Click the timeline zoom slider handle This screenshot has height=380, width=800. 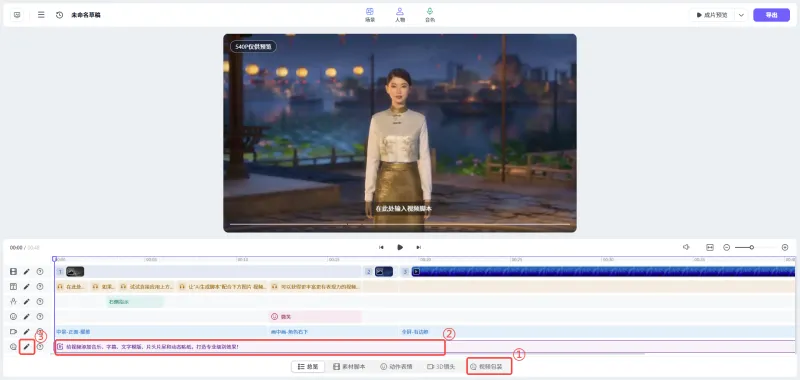pyautogui.click(x=752, y=247)
